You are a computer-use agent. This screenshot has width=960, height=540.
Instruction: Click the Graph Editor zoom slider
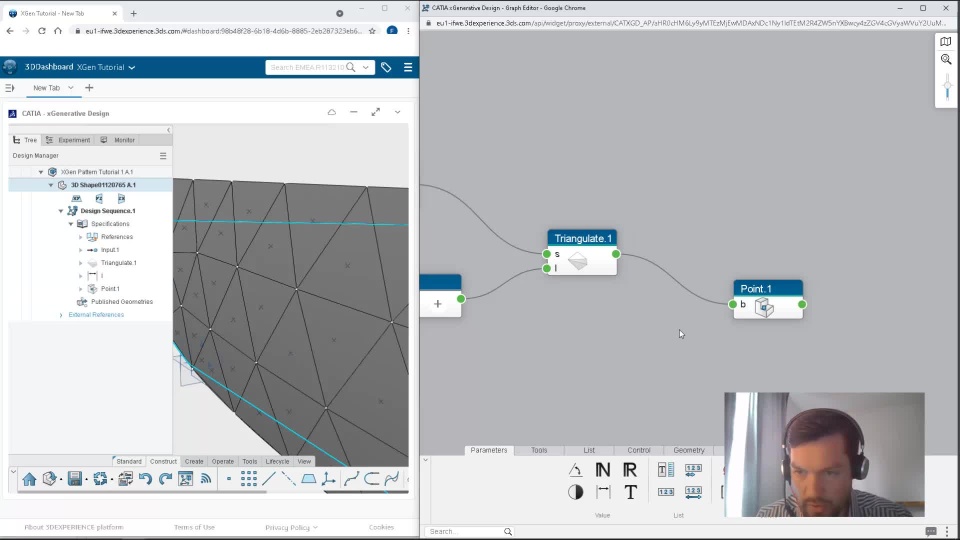947,88
